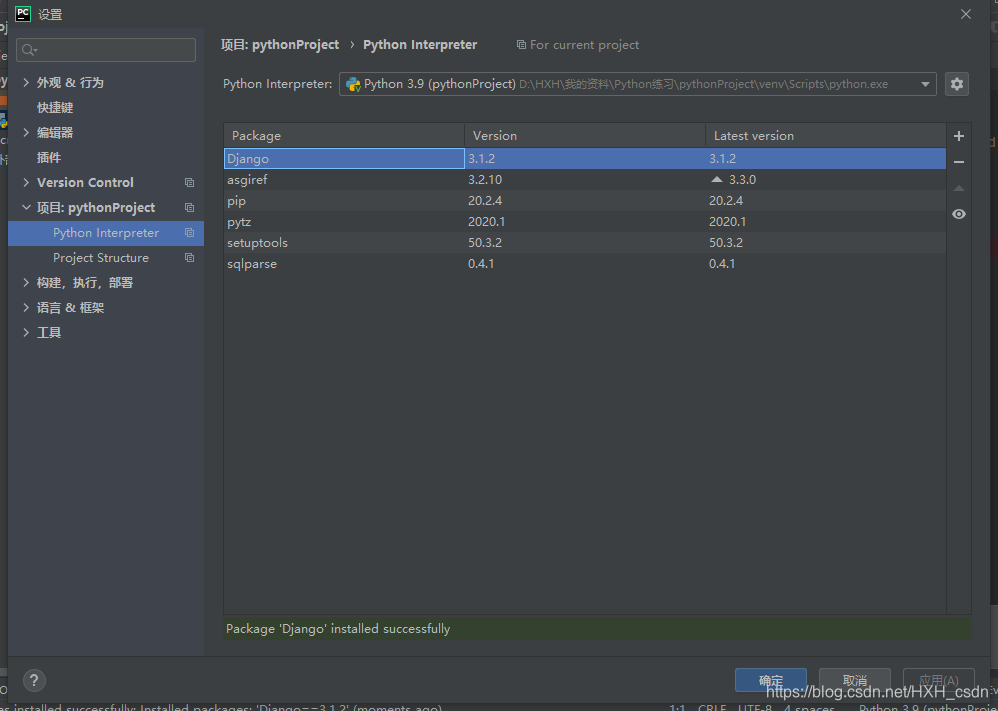Expand the 语言 & 框架 section
This screenshot has height=711, width=998.
tap(26, 307)
